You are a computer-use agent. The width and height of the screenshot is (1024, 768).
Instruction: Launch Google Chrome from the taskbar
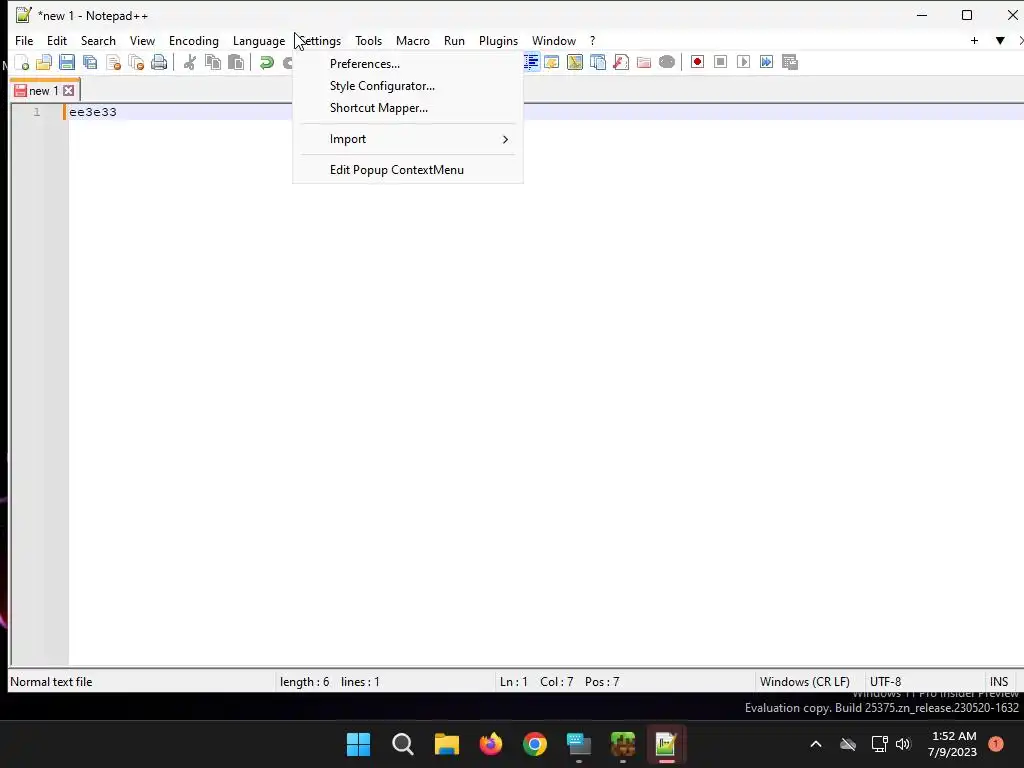[535, 744]
